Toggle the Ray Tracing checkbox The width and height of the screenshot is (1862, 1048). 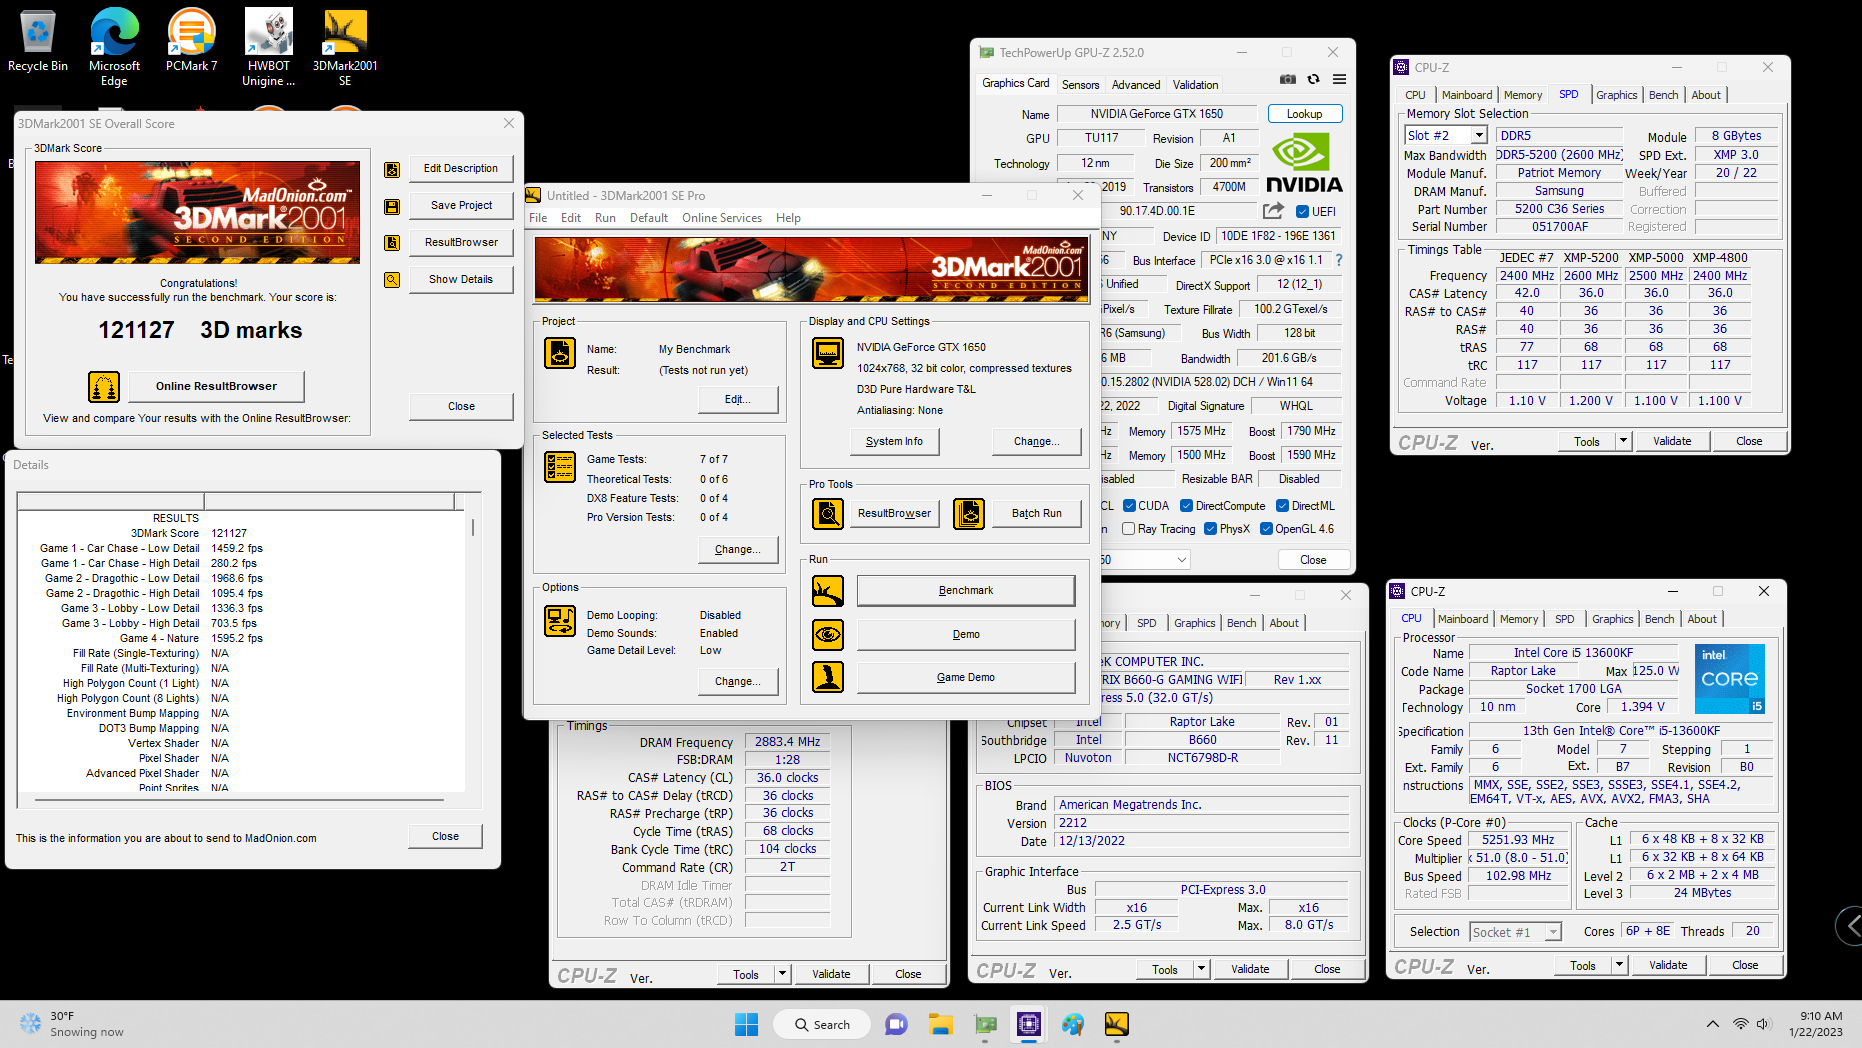click(1129, 529)
